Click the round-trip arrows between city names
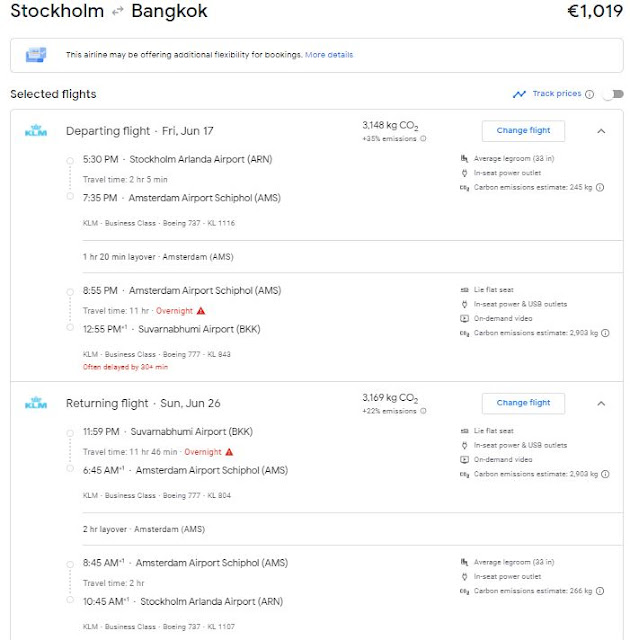The image size is (630, 640). 118,13
